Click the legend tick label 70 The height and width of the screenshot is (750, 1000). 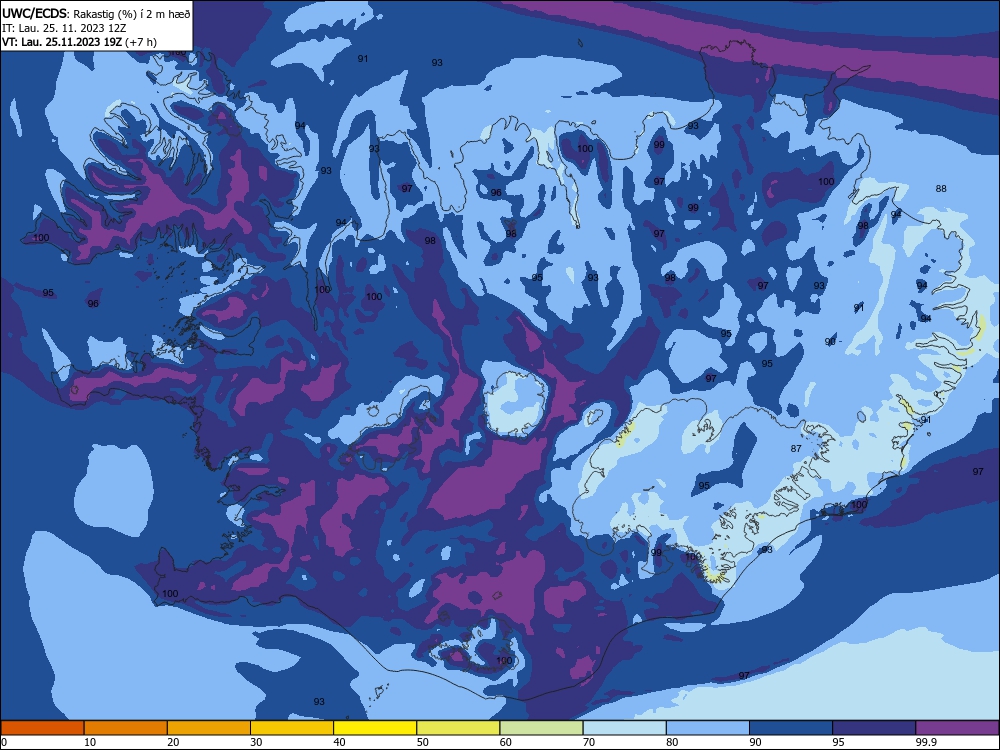click(589, 742)
